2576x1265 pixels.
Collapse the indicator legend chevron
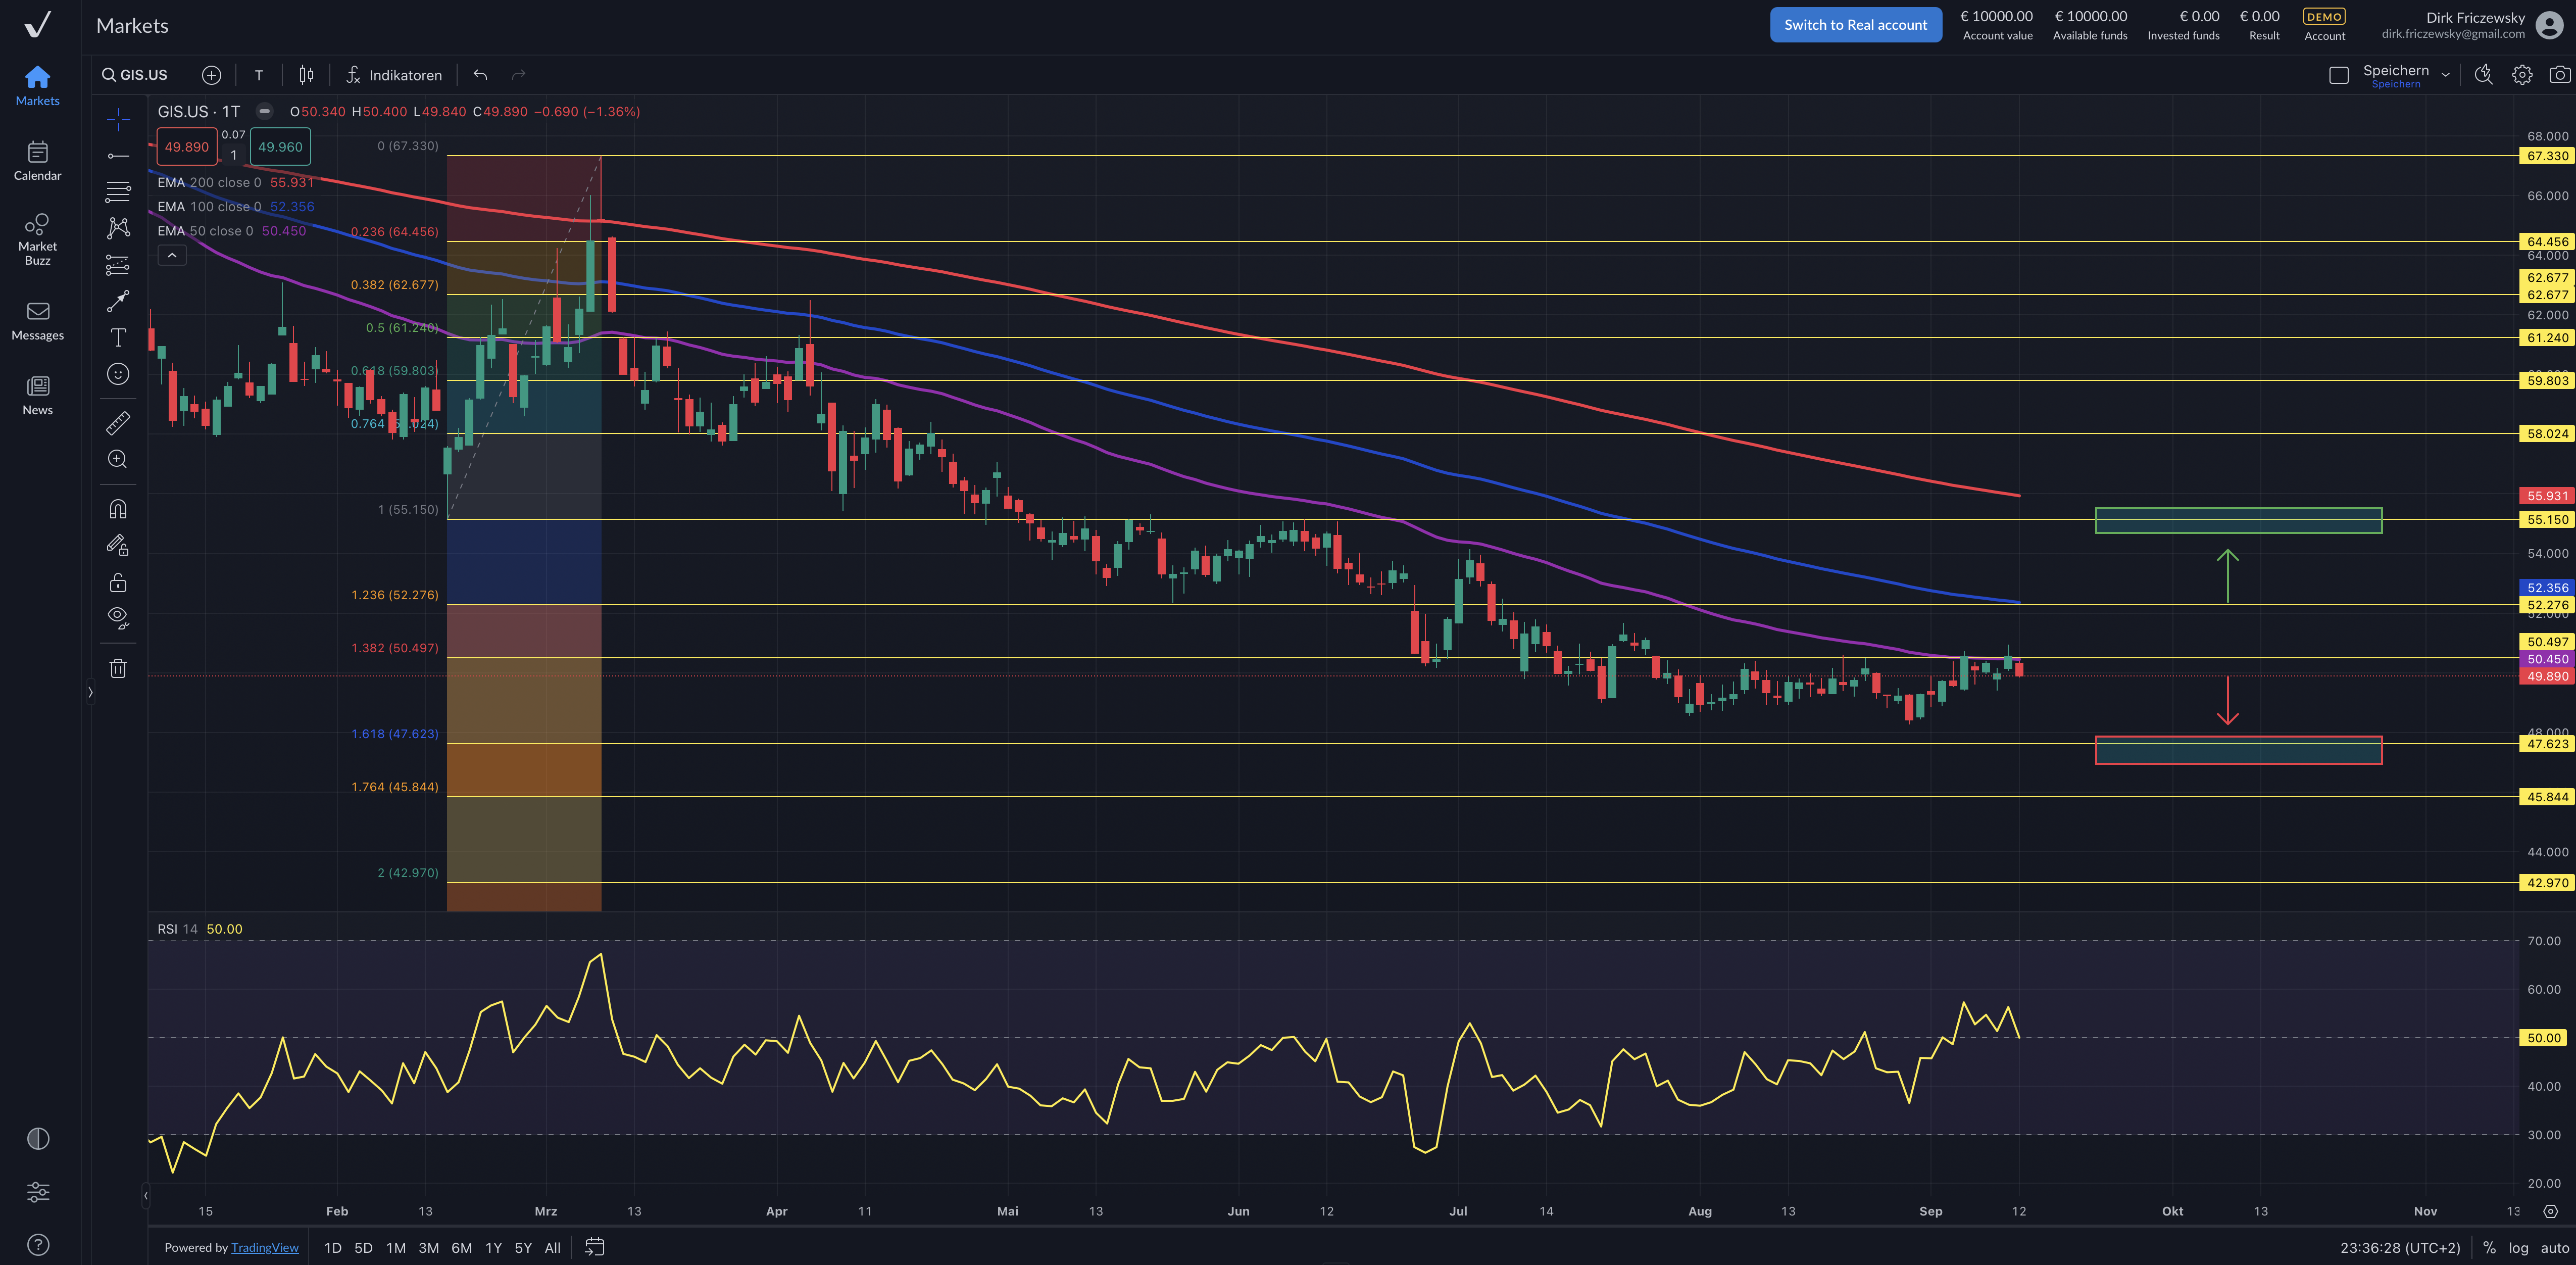point(172,256)
